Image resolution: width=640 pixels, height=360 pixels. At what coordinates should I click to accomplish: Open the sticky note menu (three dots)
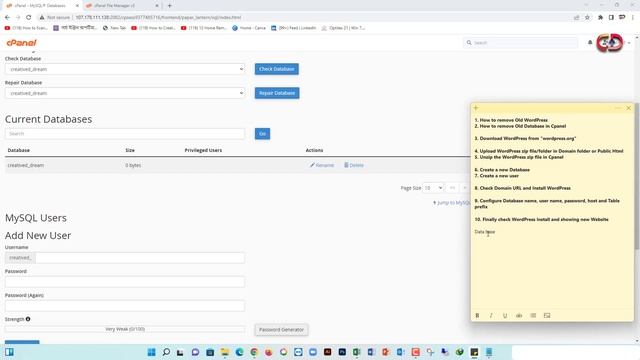click(x=618, y=108)
